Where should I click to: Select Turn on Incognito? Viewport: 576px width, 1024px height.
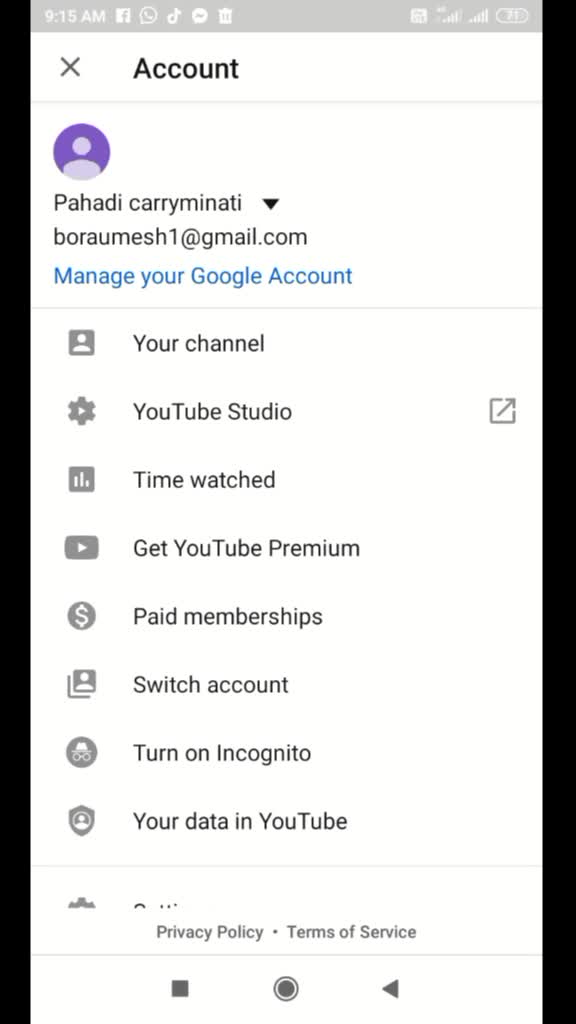click(286, 753)
